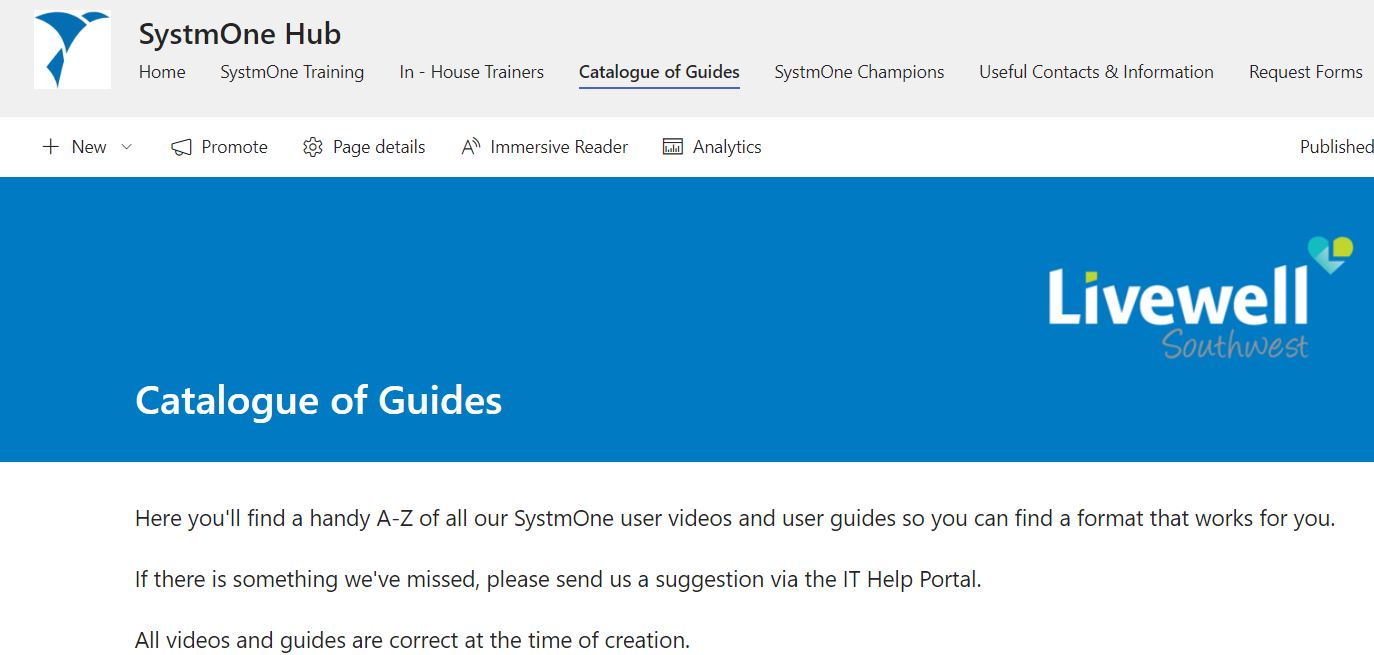This screenshot has width=1374, height=655.
Task: Click the line "All videos and guides are correct"
Action: (x=412, y=640)
